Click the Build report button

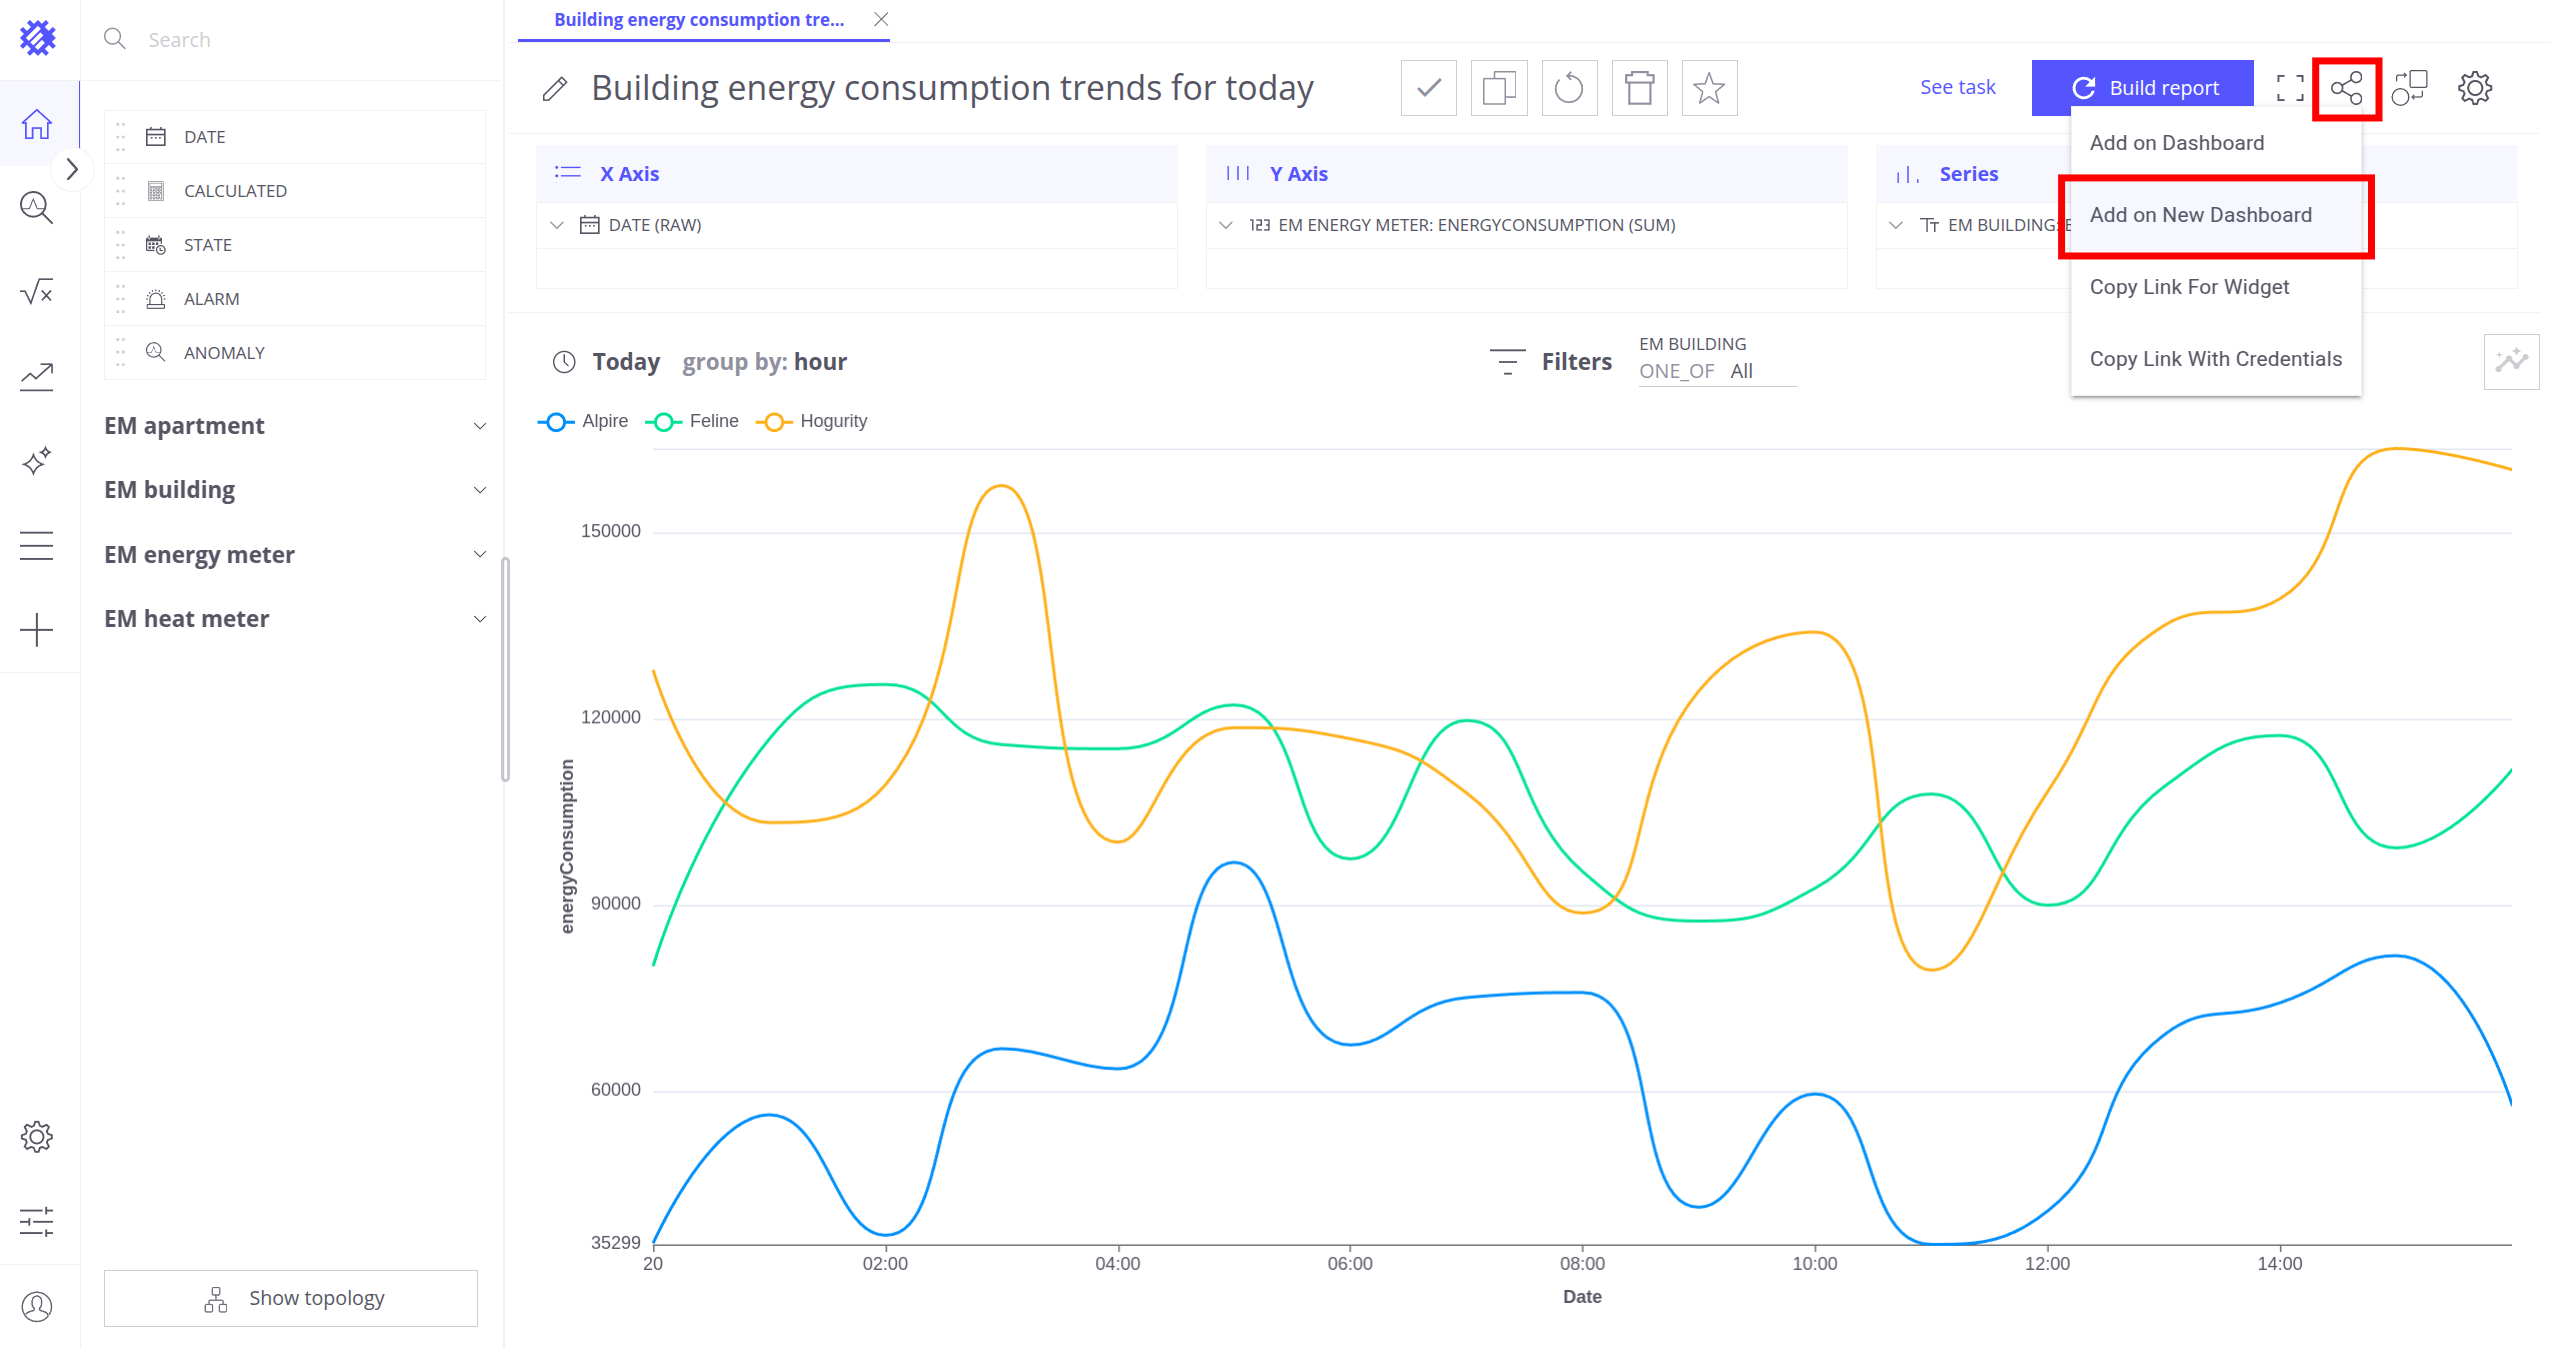click(2142, 88)
